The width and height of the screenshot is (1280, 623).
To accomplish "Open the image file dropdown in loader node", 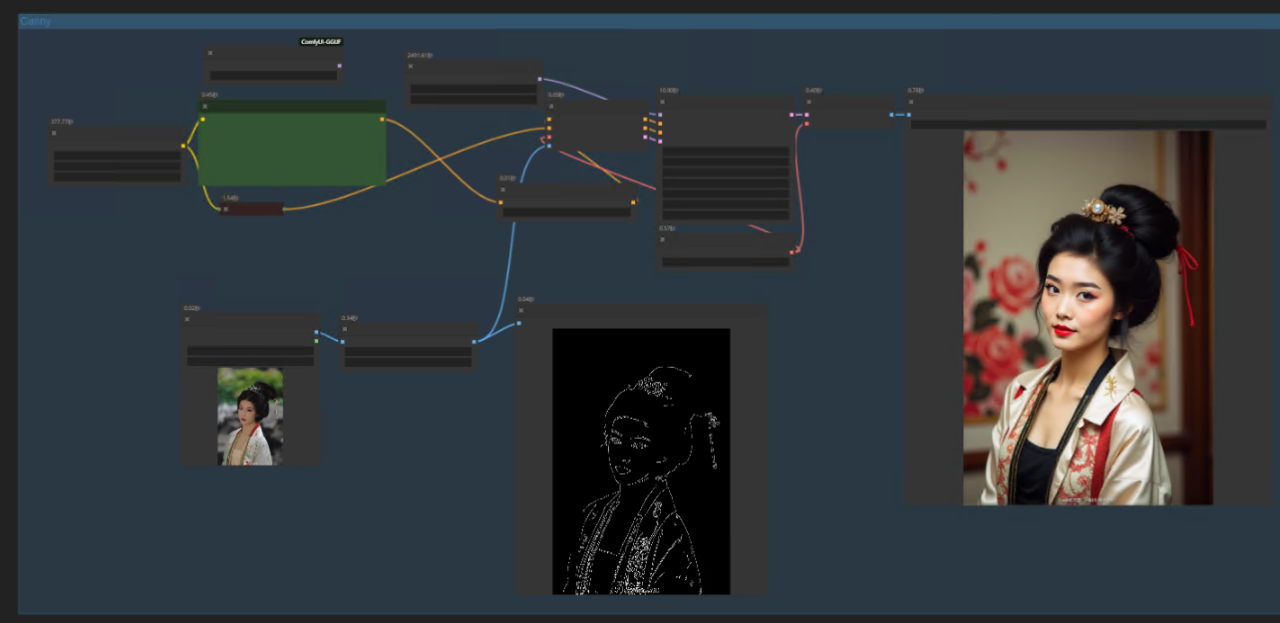I will pos(250,351).
